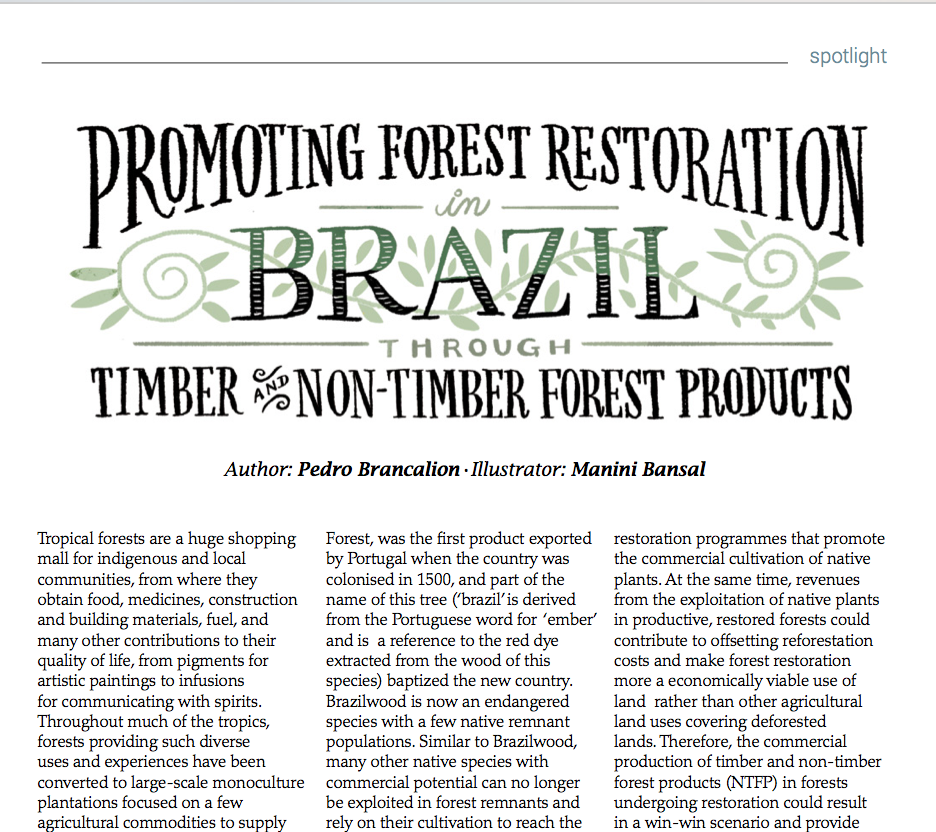Click 'from the Portuguese word for ember' line
This screenshot has height=832, width=936.
pyautogui.click(x=461, y=620)
